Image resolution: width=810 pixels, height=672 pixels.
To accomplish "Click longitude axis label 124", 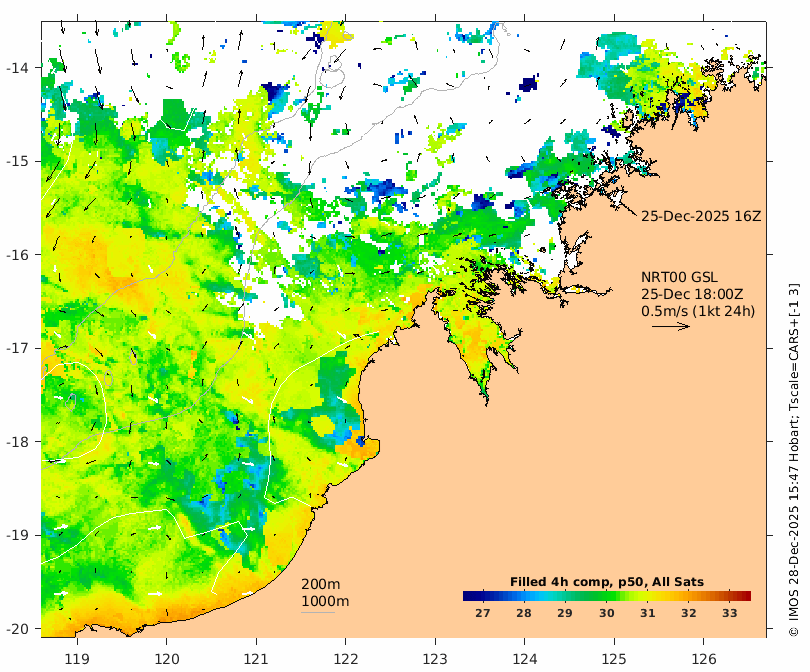I will 525,659.
